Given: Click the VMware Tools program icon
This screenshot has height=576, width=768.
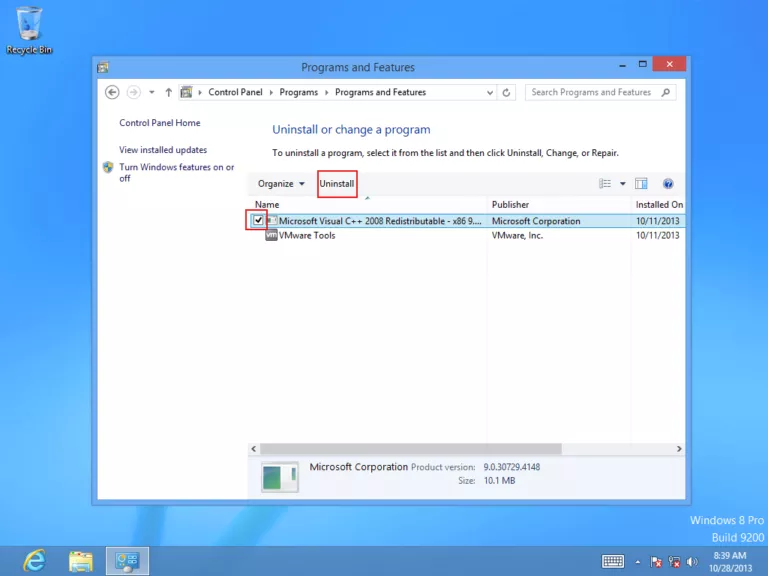Looking at the screenshot, I should coord(271,236).
